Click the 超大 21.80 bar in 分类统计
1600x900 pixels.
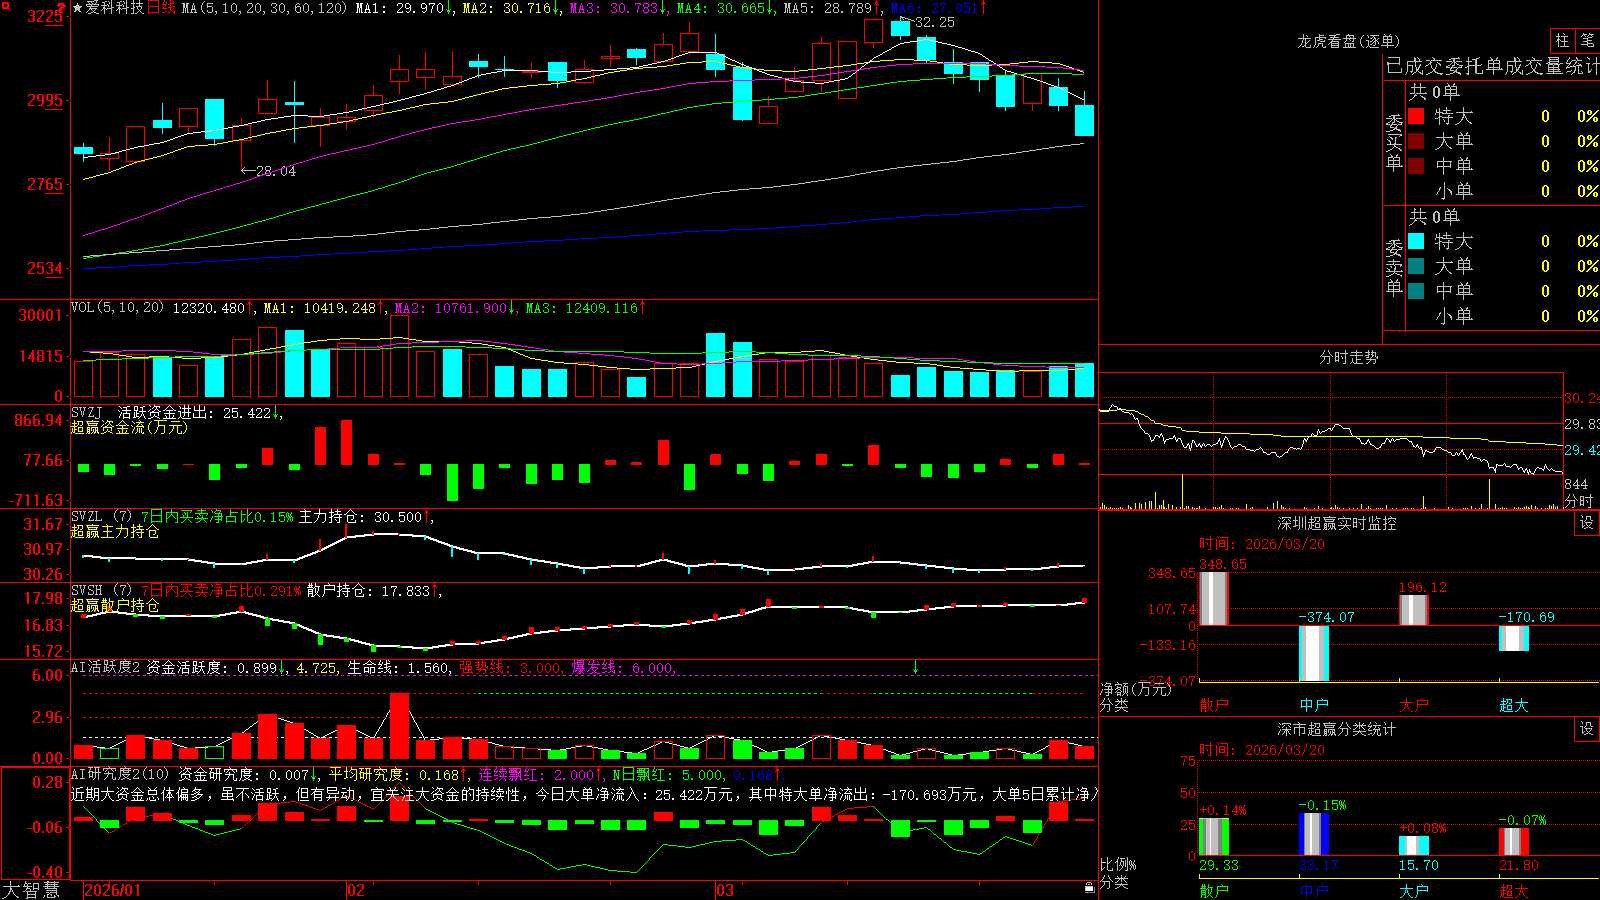point(1513,842)
